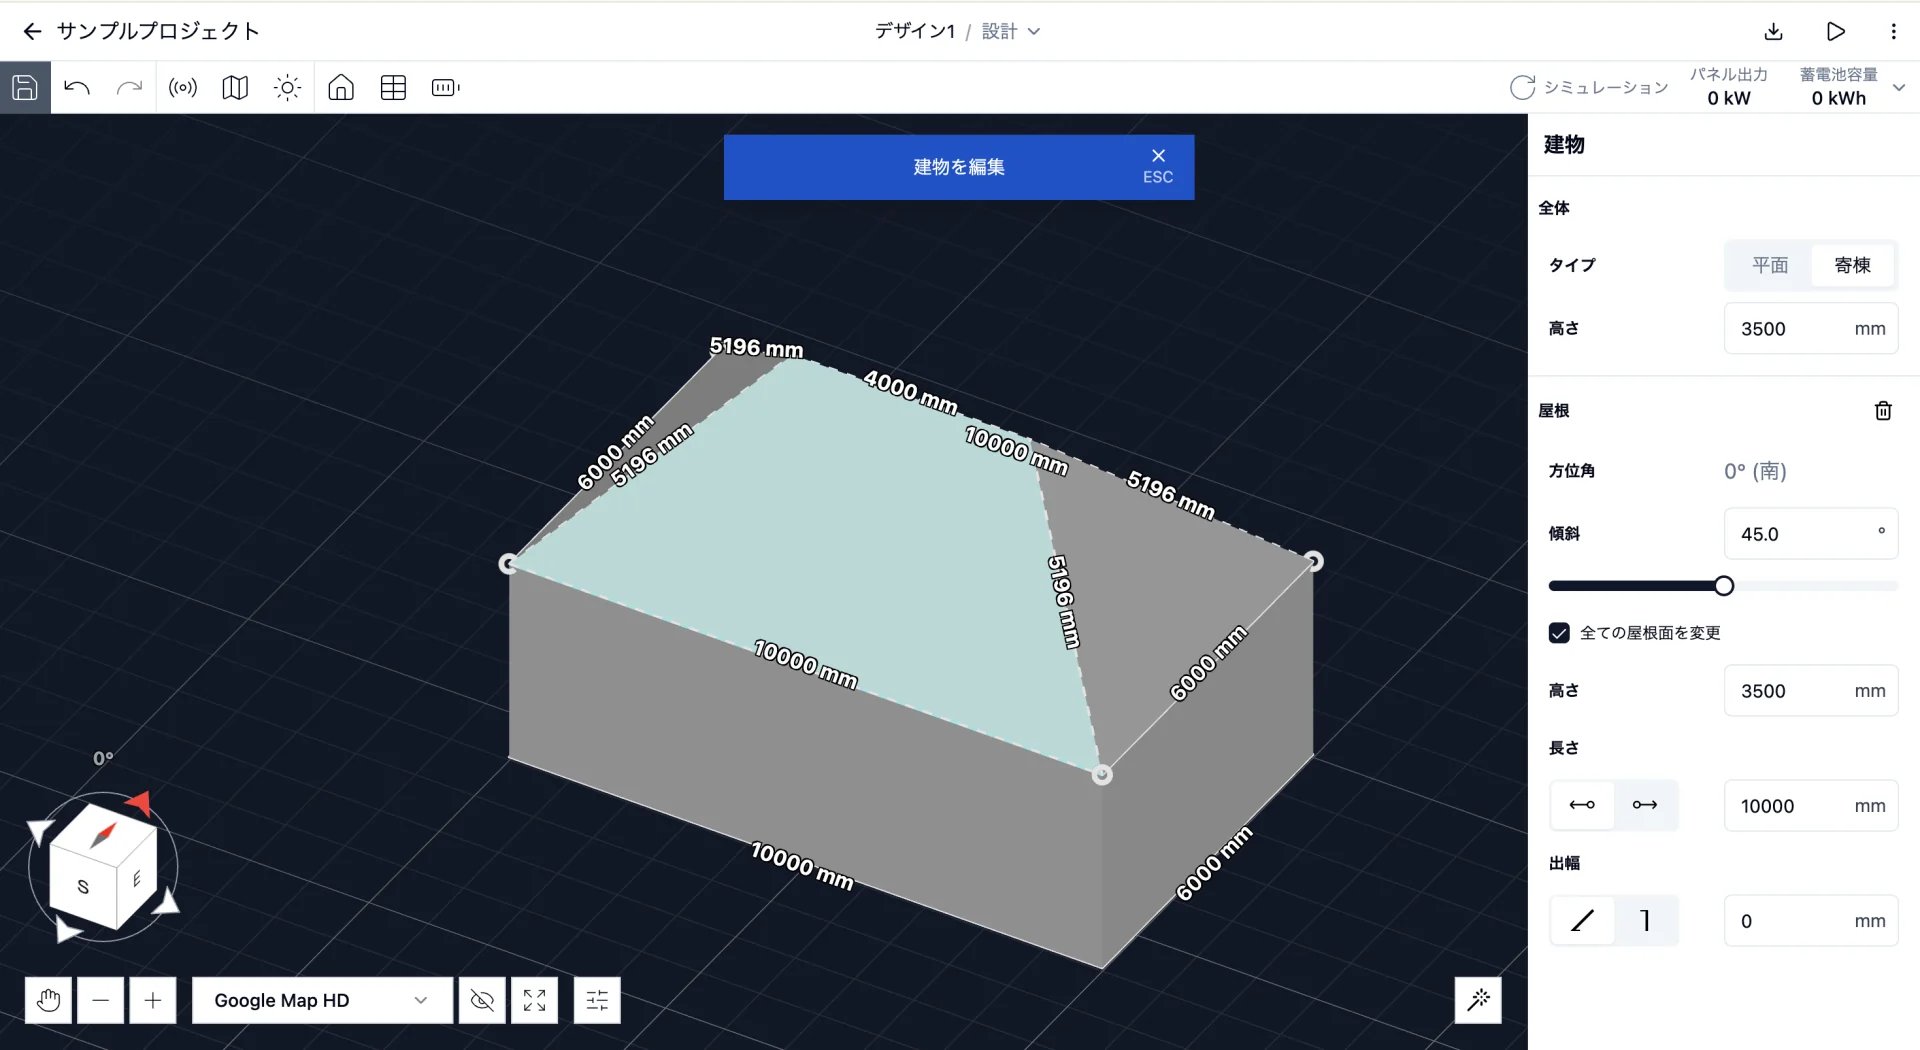Click the compass orientation cube

click(x=103, y=867)
